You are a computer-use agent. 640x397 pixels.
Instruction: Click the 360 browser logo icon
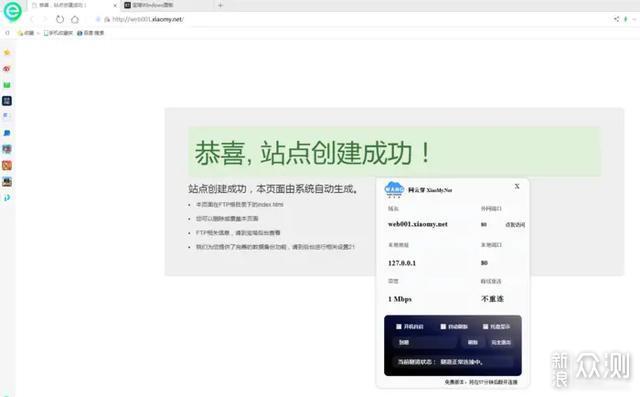[x=13, y=11]
